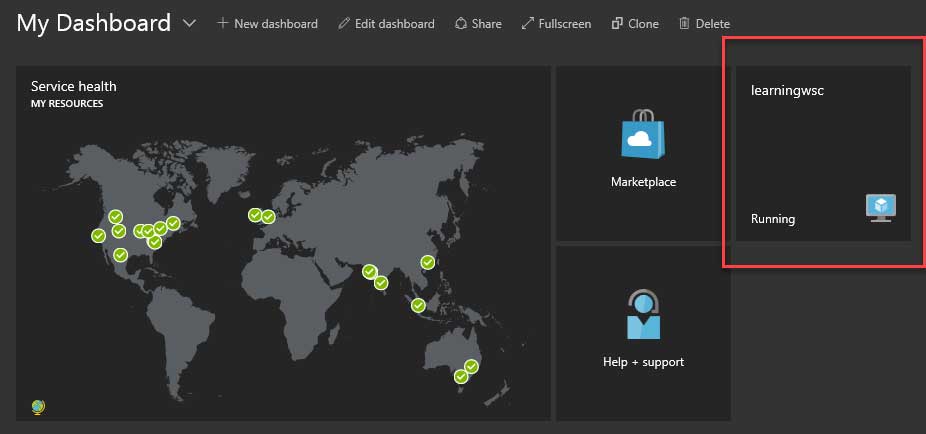This screenshot has width=926, height=434.
Task: Open the Help + support person icon
Action: click(x=643, y=314)
